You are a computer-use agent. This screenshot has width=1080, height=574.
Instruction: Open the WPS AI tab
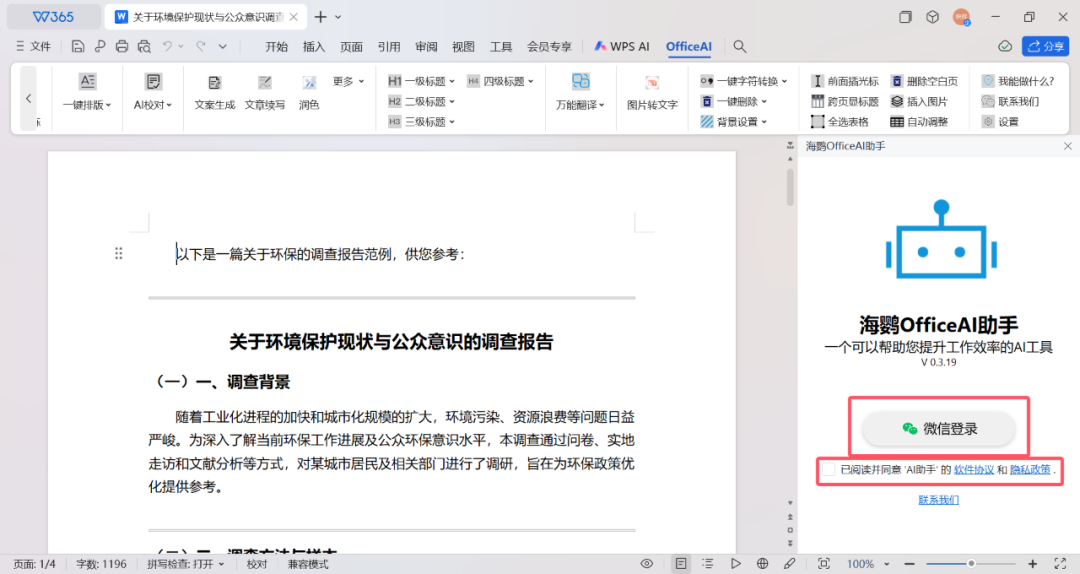[x=621, y=46]
